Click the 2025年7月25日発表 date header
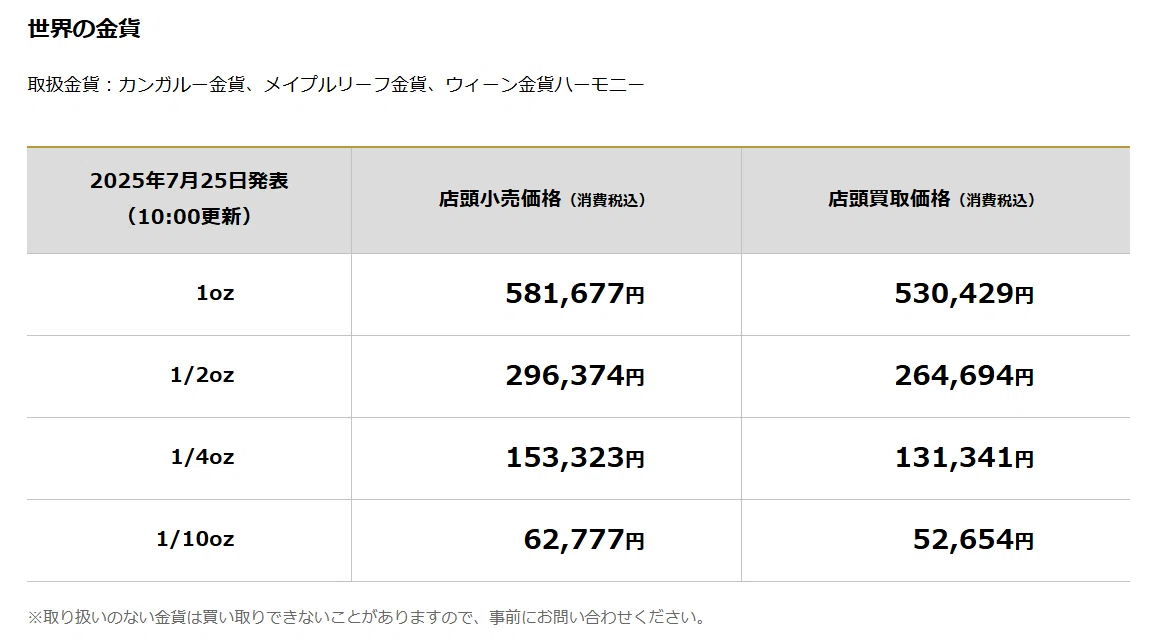The height and width of the screenshot is (640, 1165). [189, 181]
